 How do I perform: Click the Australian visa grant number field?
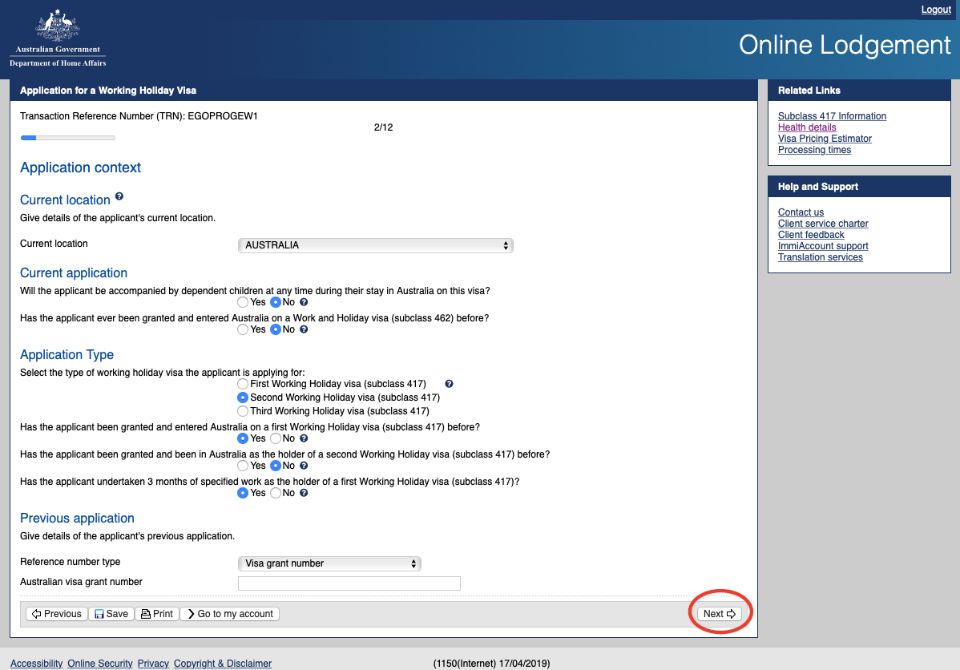click(x=349, y=583)
